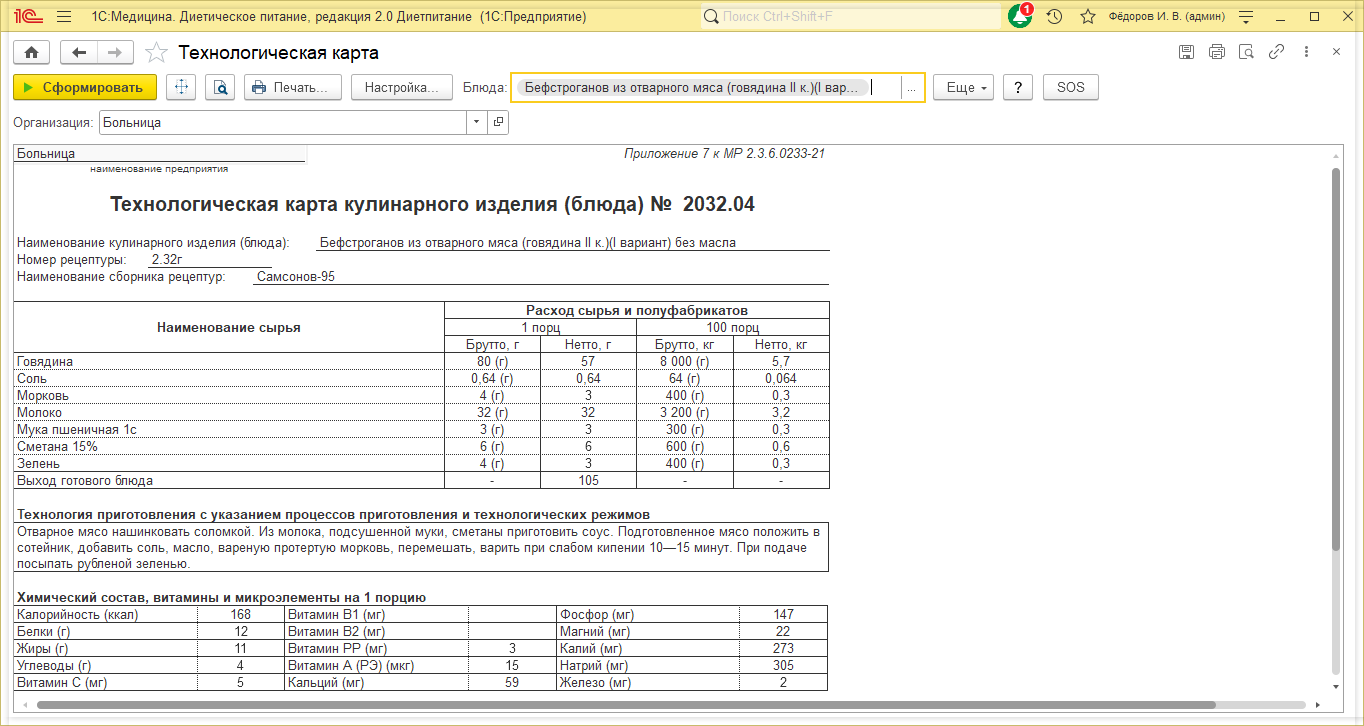Select the Морковь ingredient cell
This screenshot has width=1364, height=726.
pyautogui.click(x=229, y=395)
